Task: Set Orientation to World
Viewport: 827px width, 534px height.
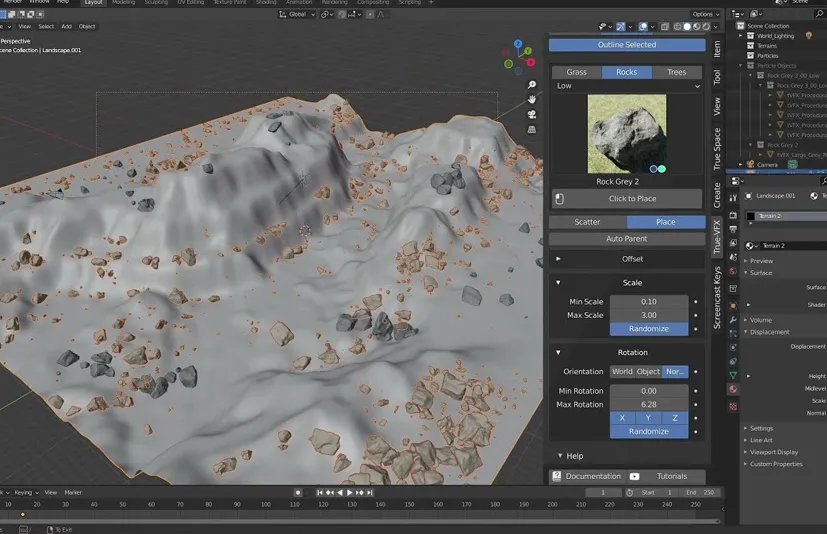Action: click(x=622, y=371)
